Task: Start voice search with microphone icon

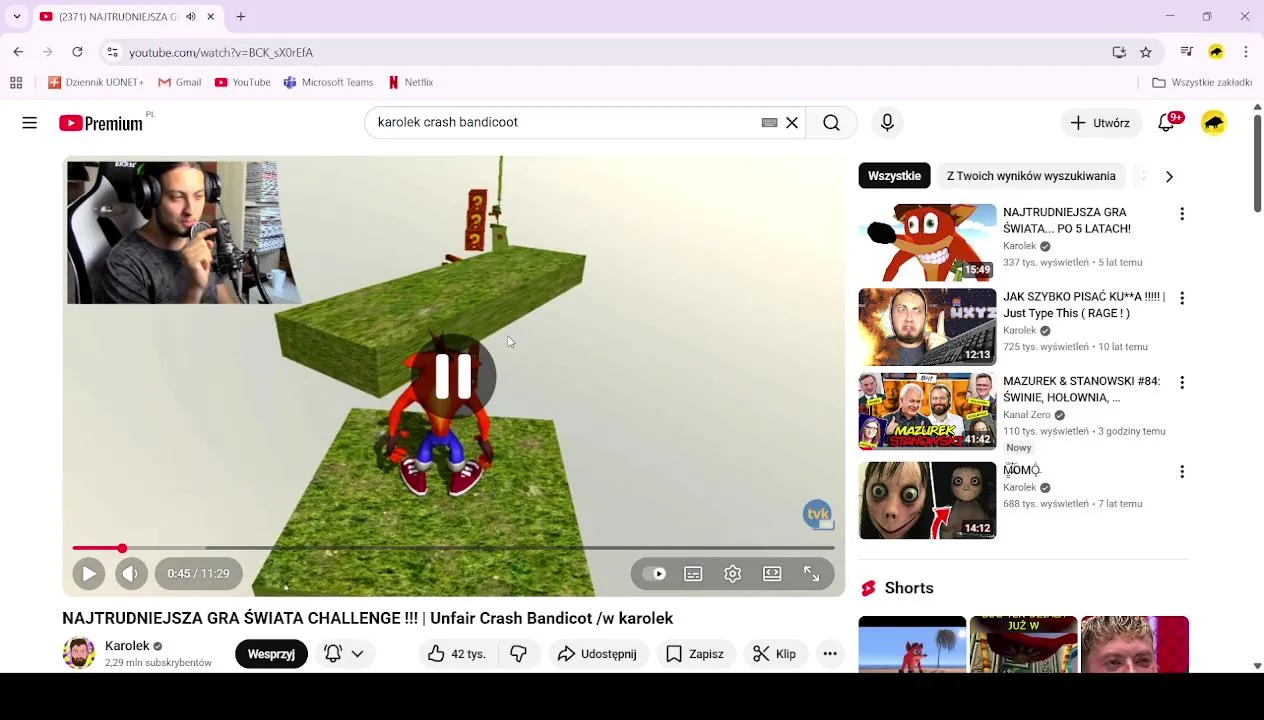Action: point(887,123)
